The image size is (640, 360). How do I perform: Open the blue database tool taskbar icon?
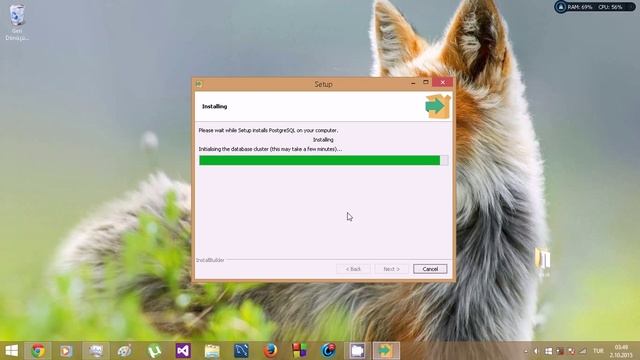(241, 351)
